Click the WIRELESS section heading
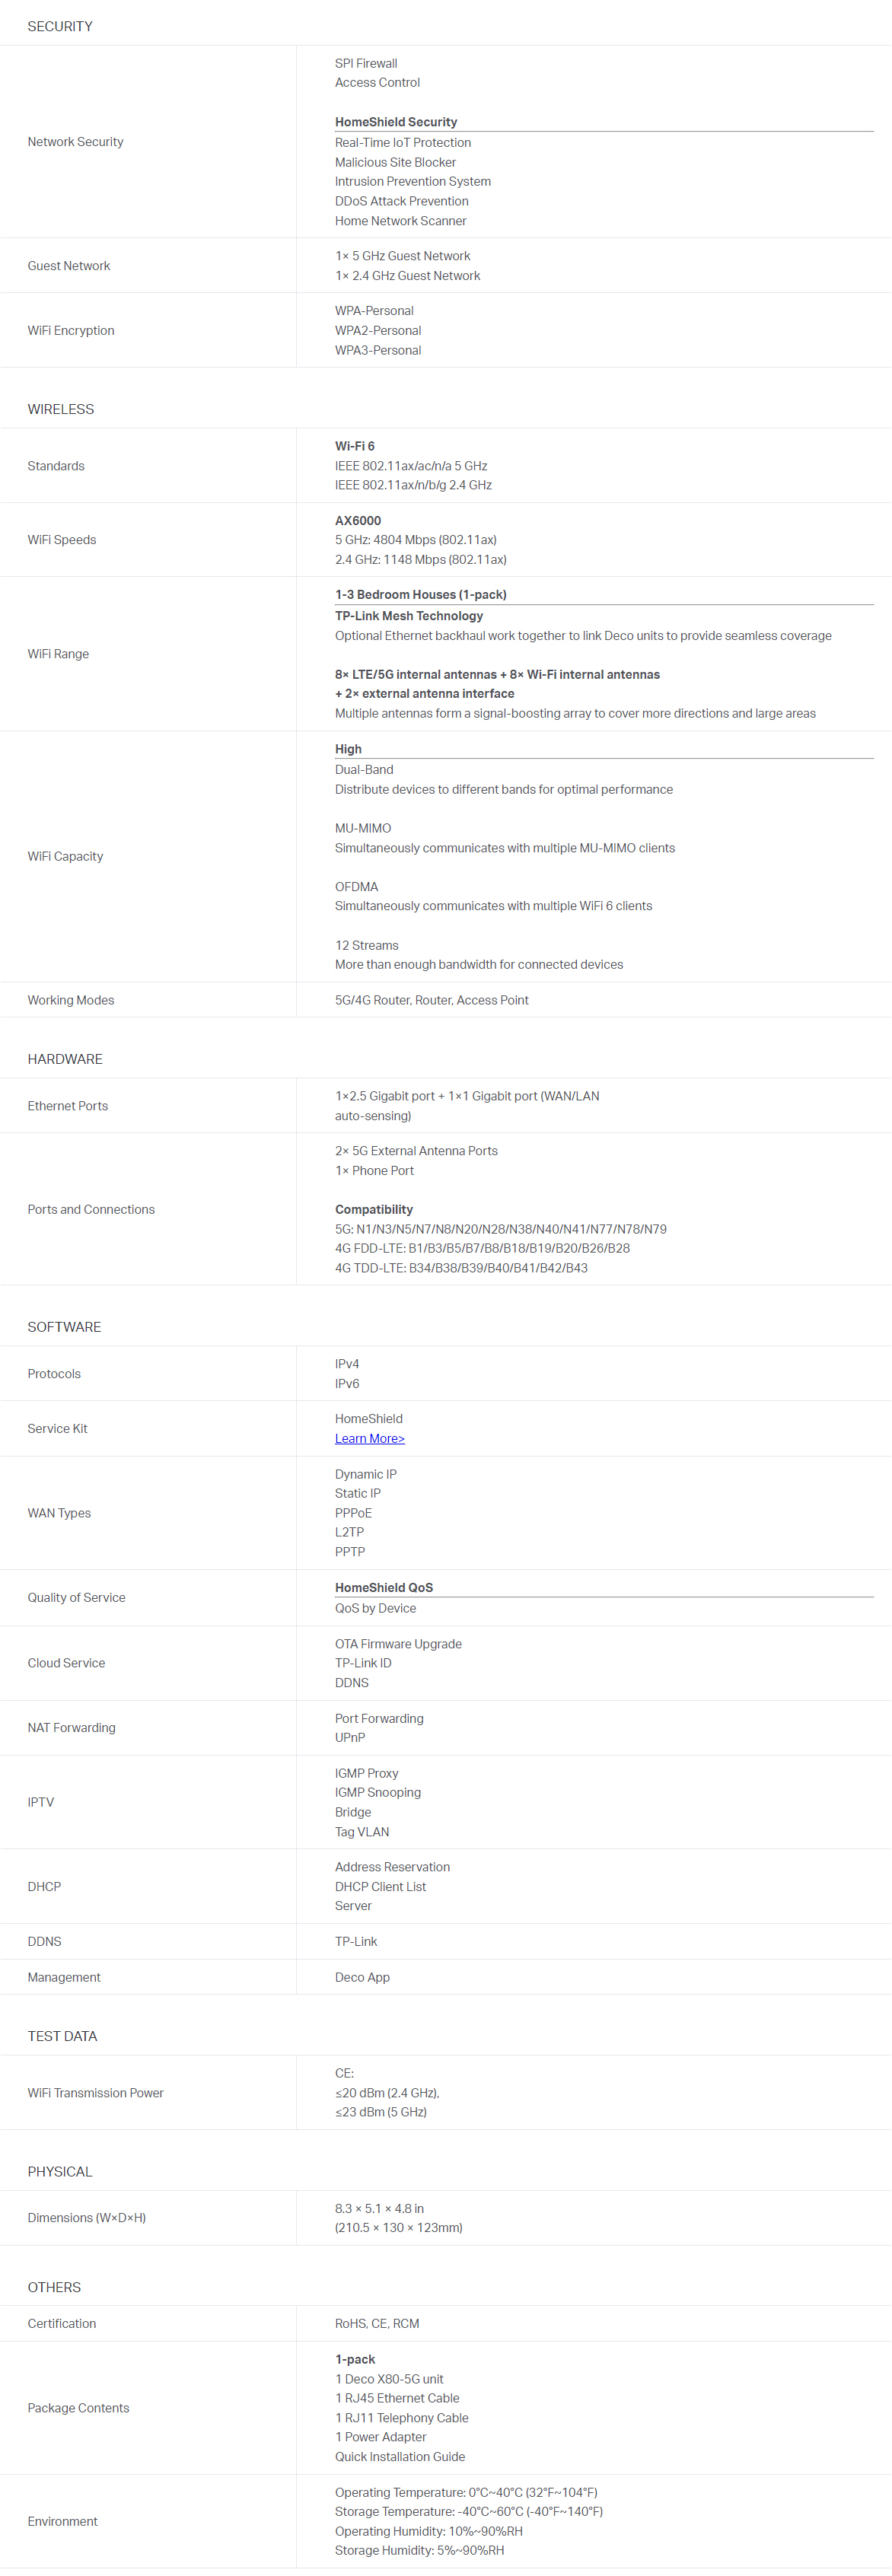The width and height of the screenshot is (892, 2576). pos(61,409)
